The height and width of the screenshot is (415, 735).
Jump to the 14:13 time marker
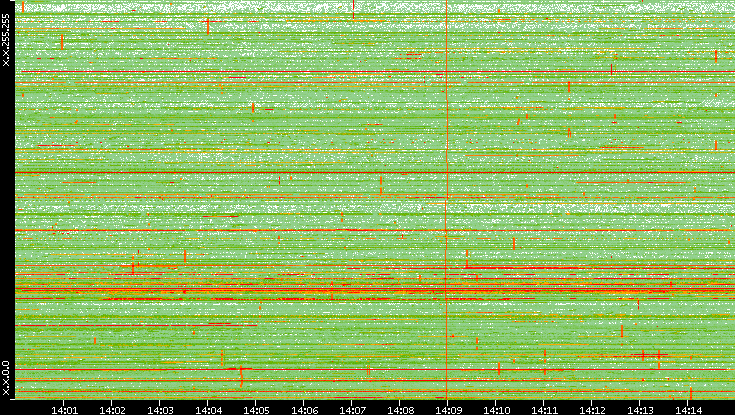(x=641, y=409)
